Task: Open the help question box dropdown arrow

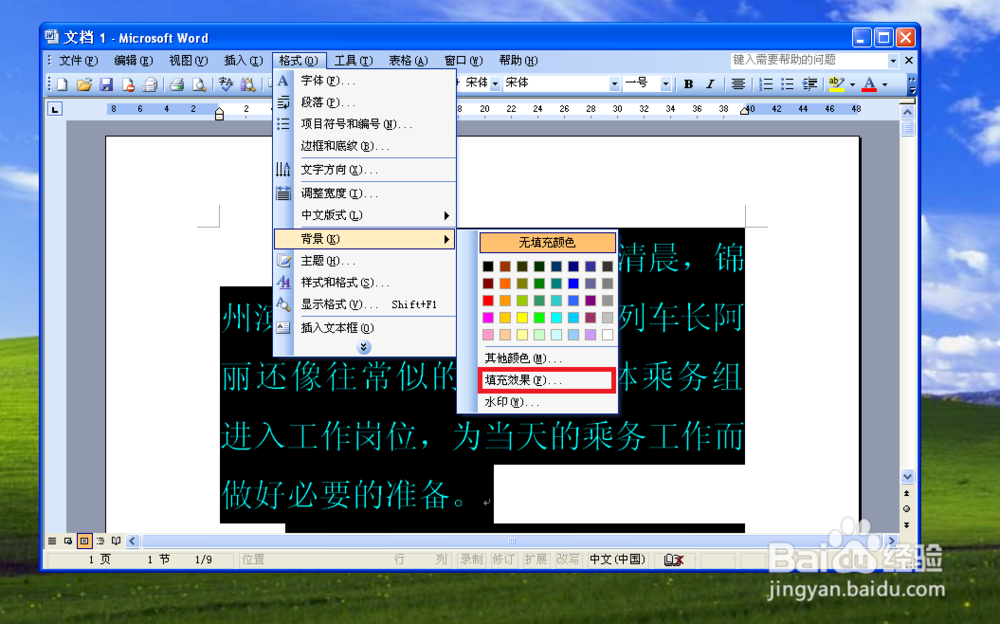Action: tap(893, 61)
